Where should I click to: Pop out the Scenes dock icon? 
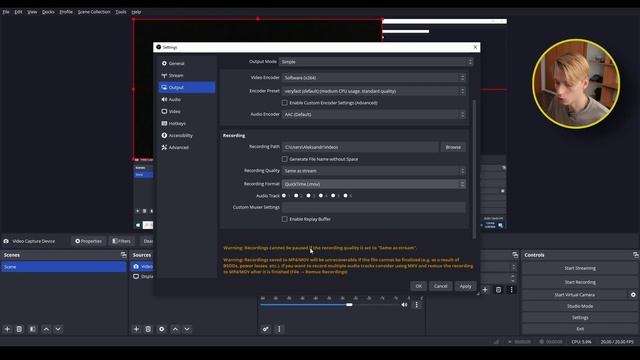[123, 255]
